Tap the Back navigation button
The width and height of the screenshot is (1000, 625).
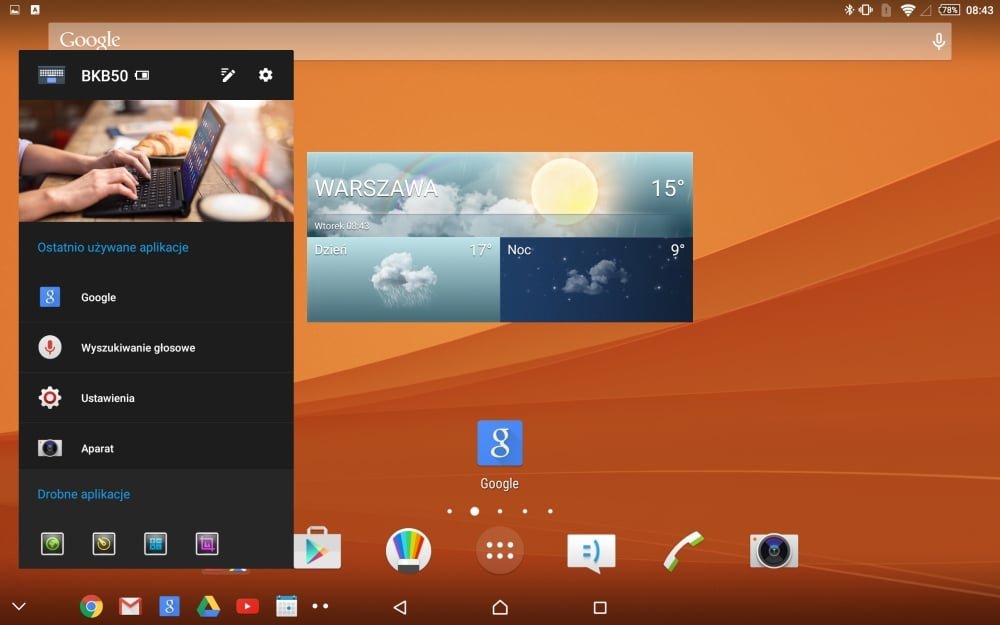400,607
